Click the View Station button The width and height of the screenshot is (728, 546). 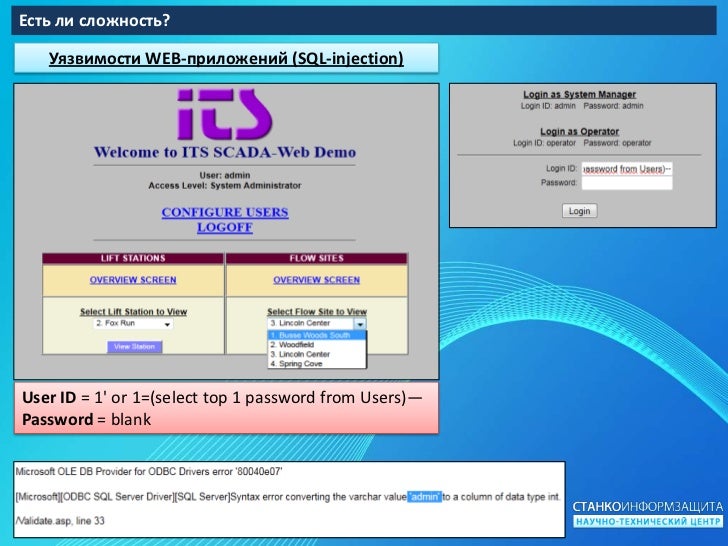tap(135, 347)
